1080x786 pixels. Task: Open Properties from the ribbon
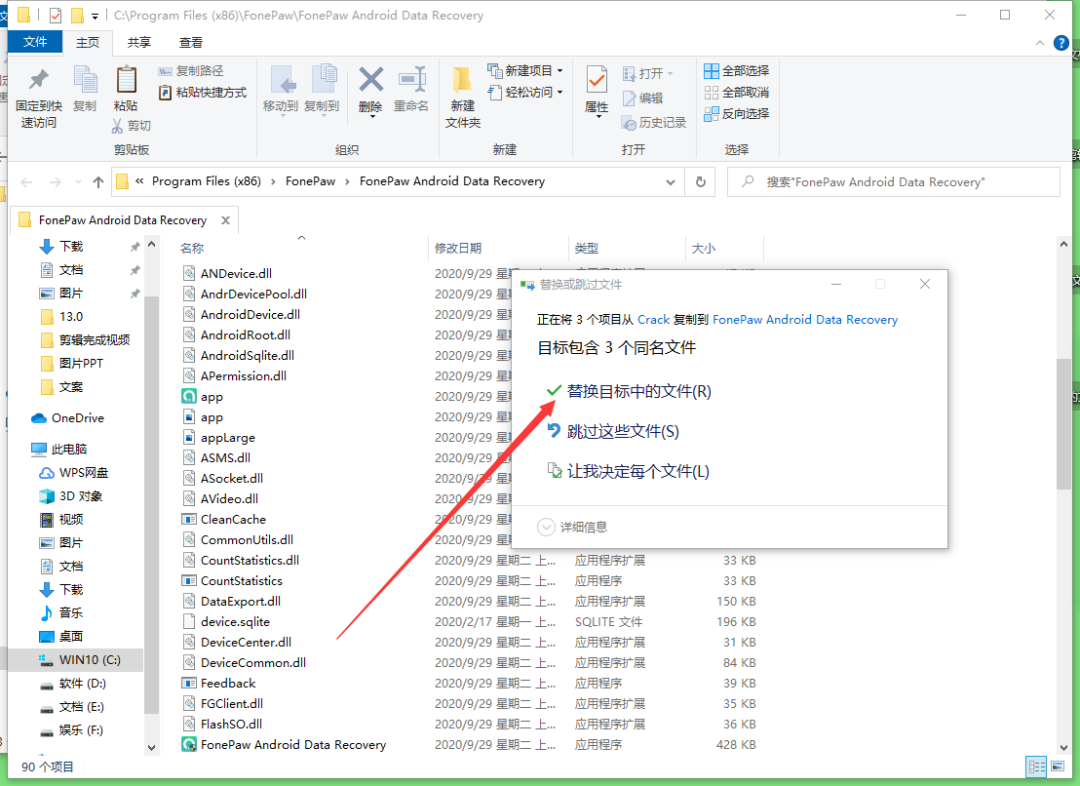click(x=596, y=92)
